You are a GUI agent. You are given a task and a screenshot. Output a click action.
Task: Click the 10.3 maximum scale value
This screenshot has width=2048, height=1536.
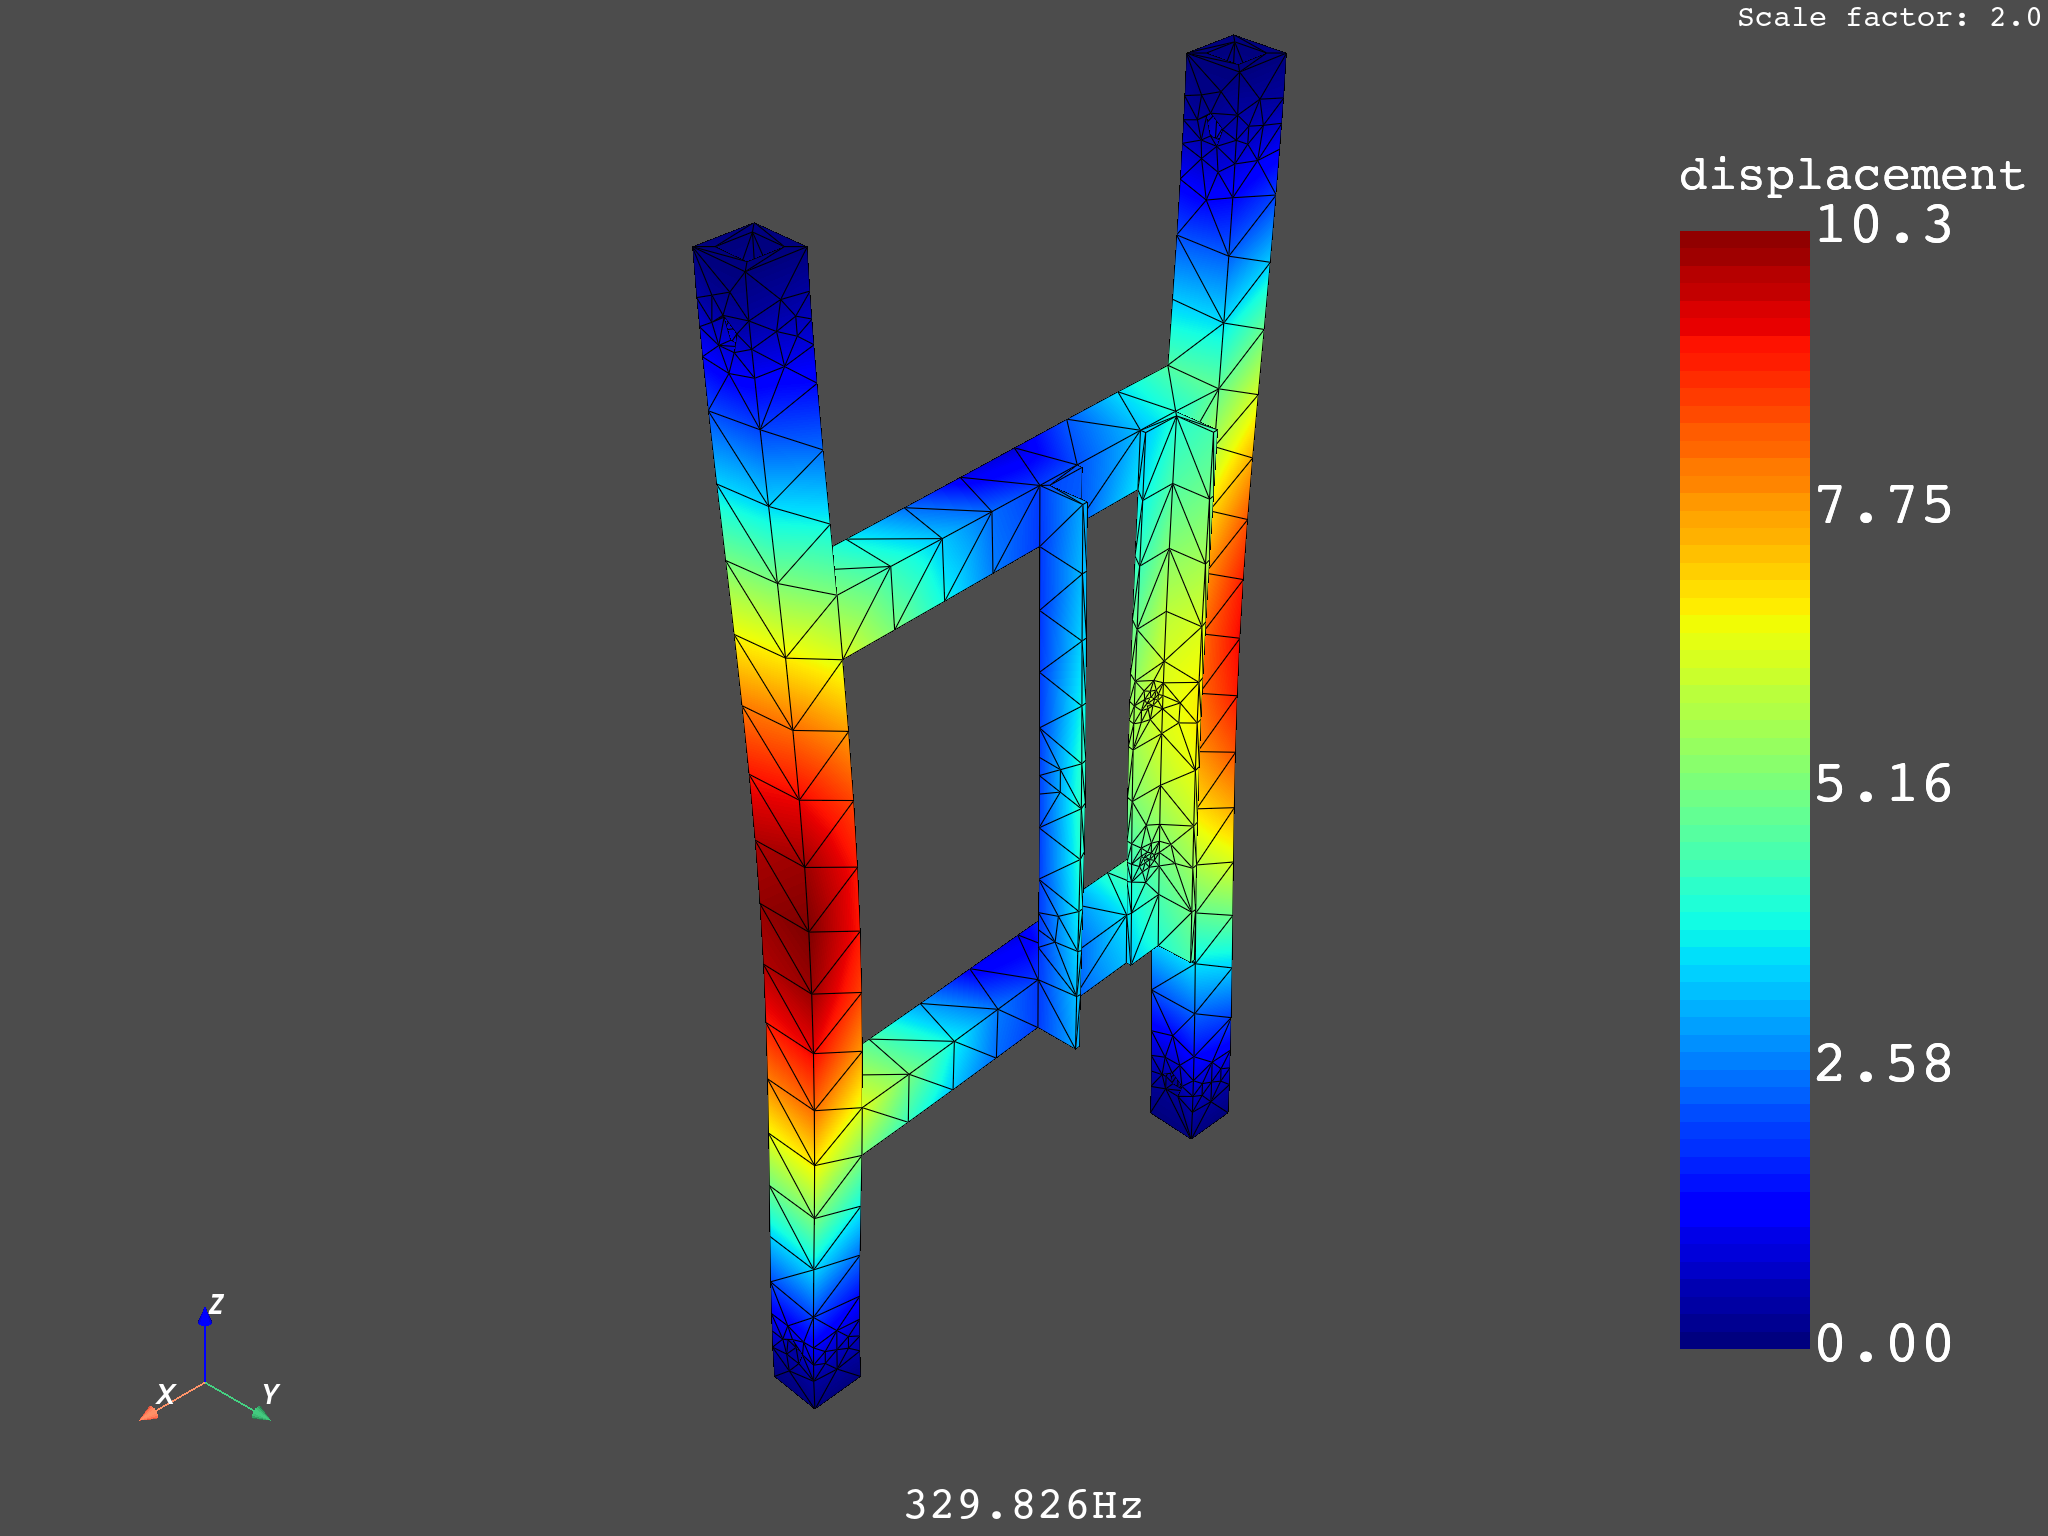coord(1883,224)
